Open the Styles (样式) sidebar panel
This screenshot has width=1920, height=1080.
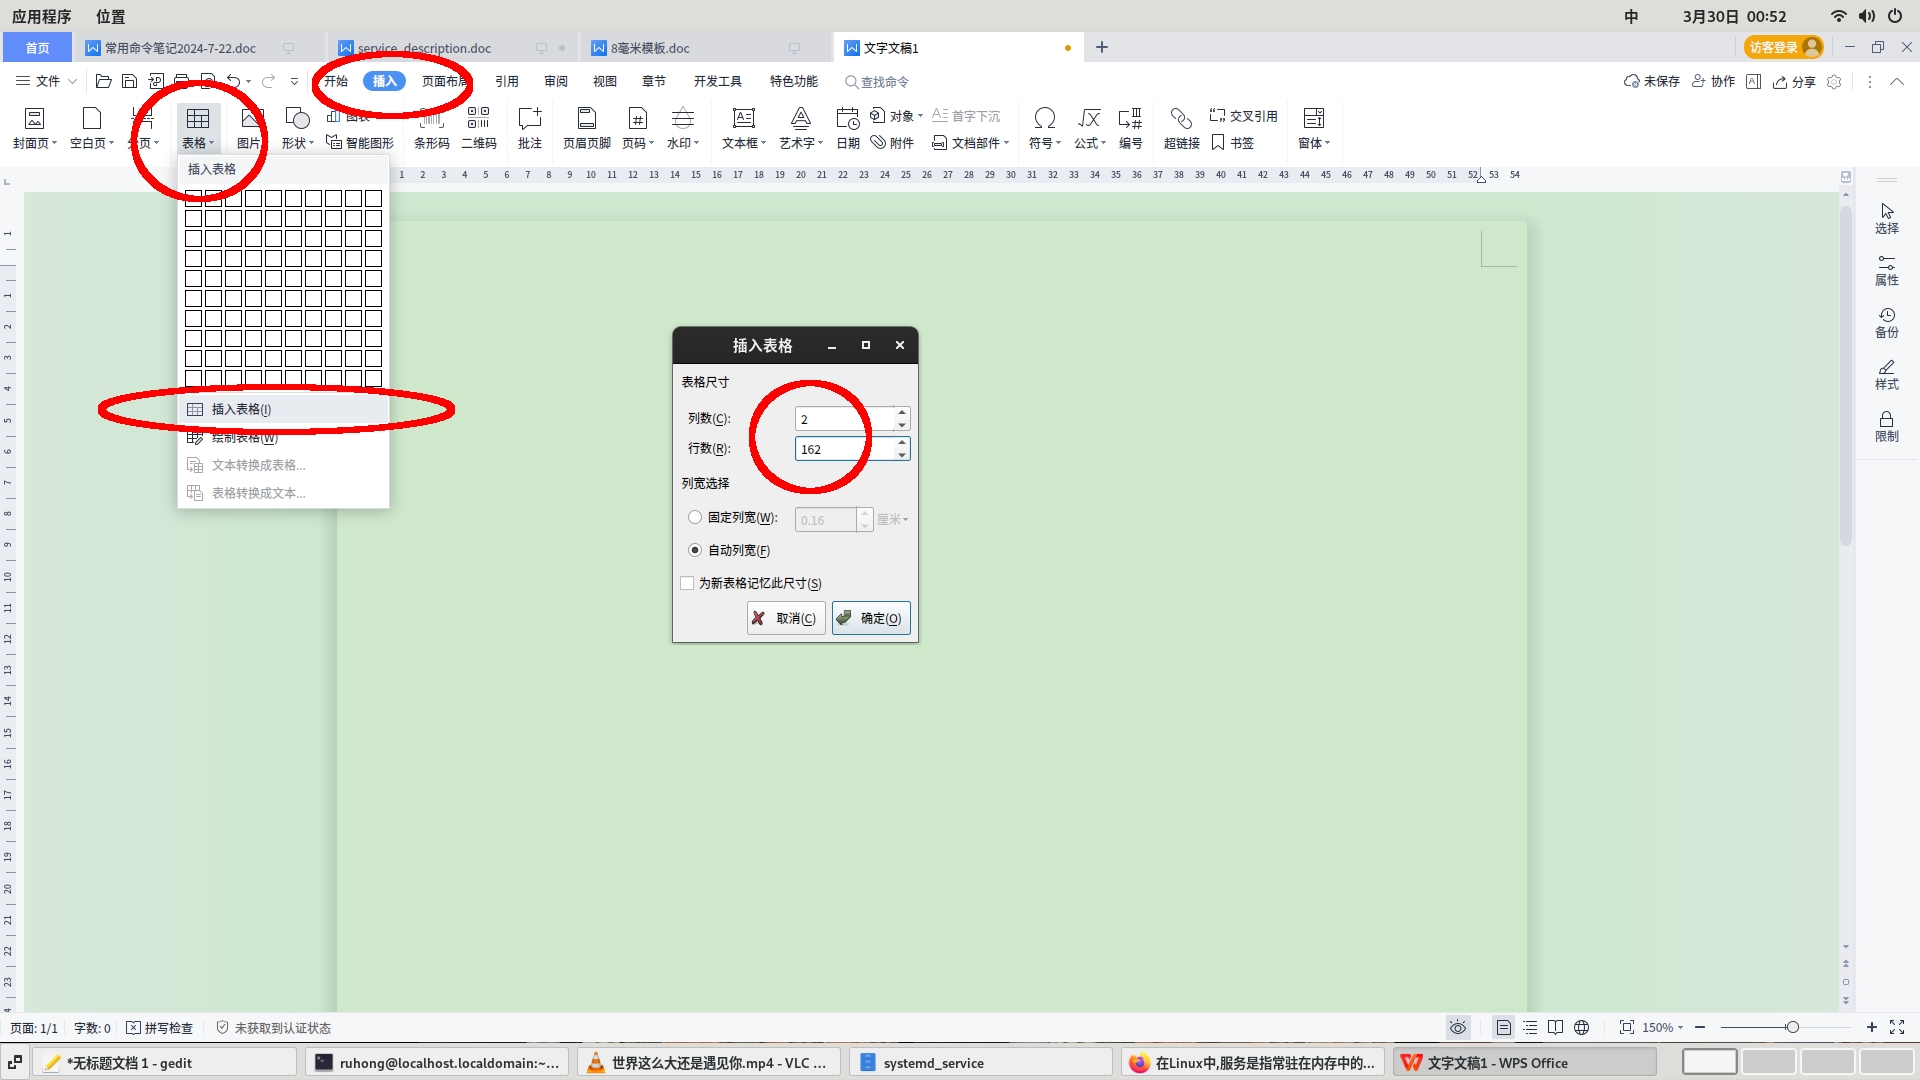point(1886,374)
